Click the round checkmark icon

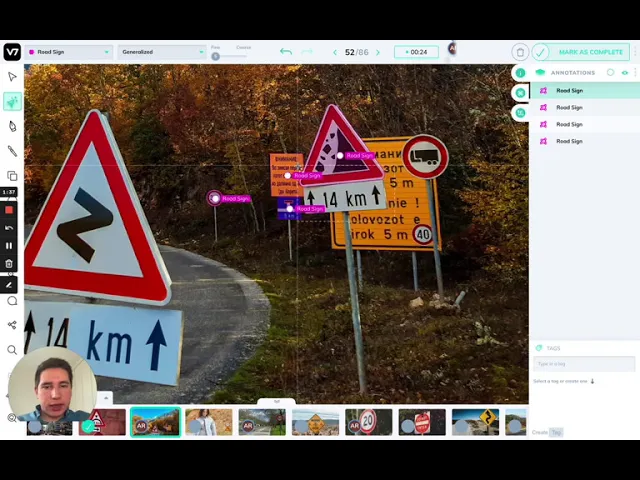pyautogui.click(x=540, y=52)
